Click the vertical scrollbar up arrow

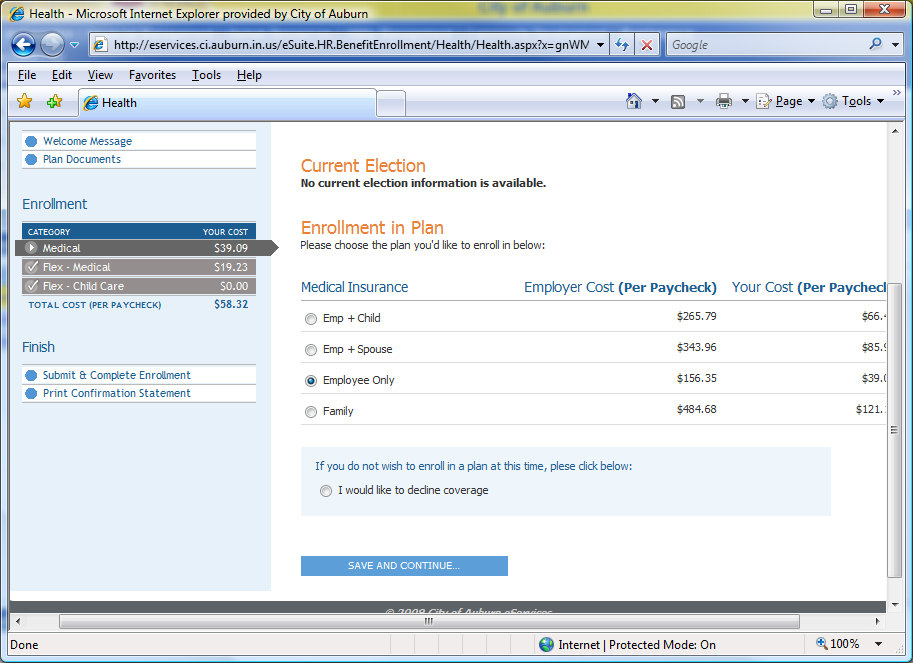click(894, 130)
